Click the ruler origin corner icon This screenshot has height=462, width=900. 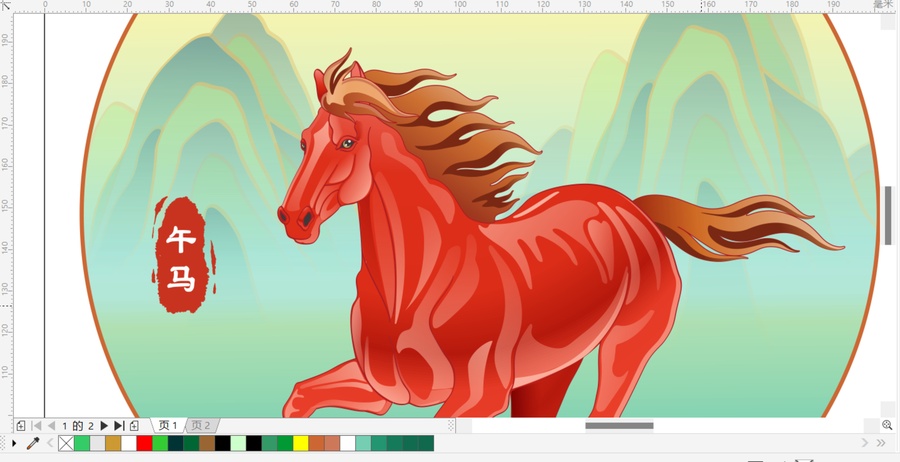coord(6,6)
